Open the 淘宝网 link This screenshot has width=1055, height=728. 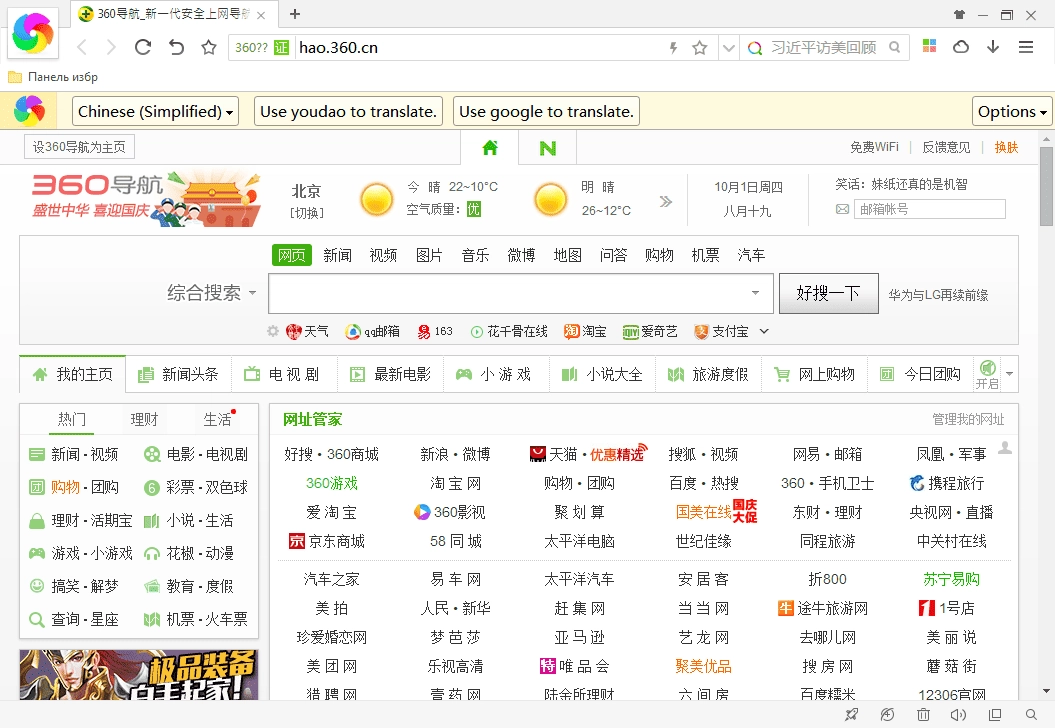pos(456,483)
